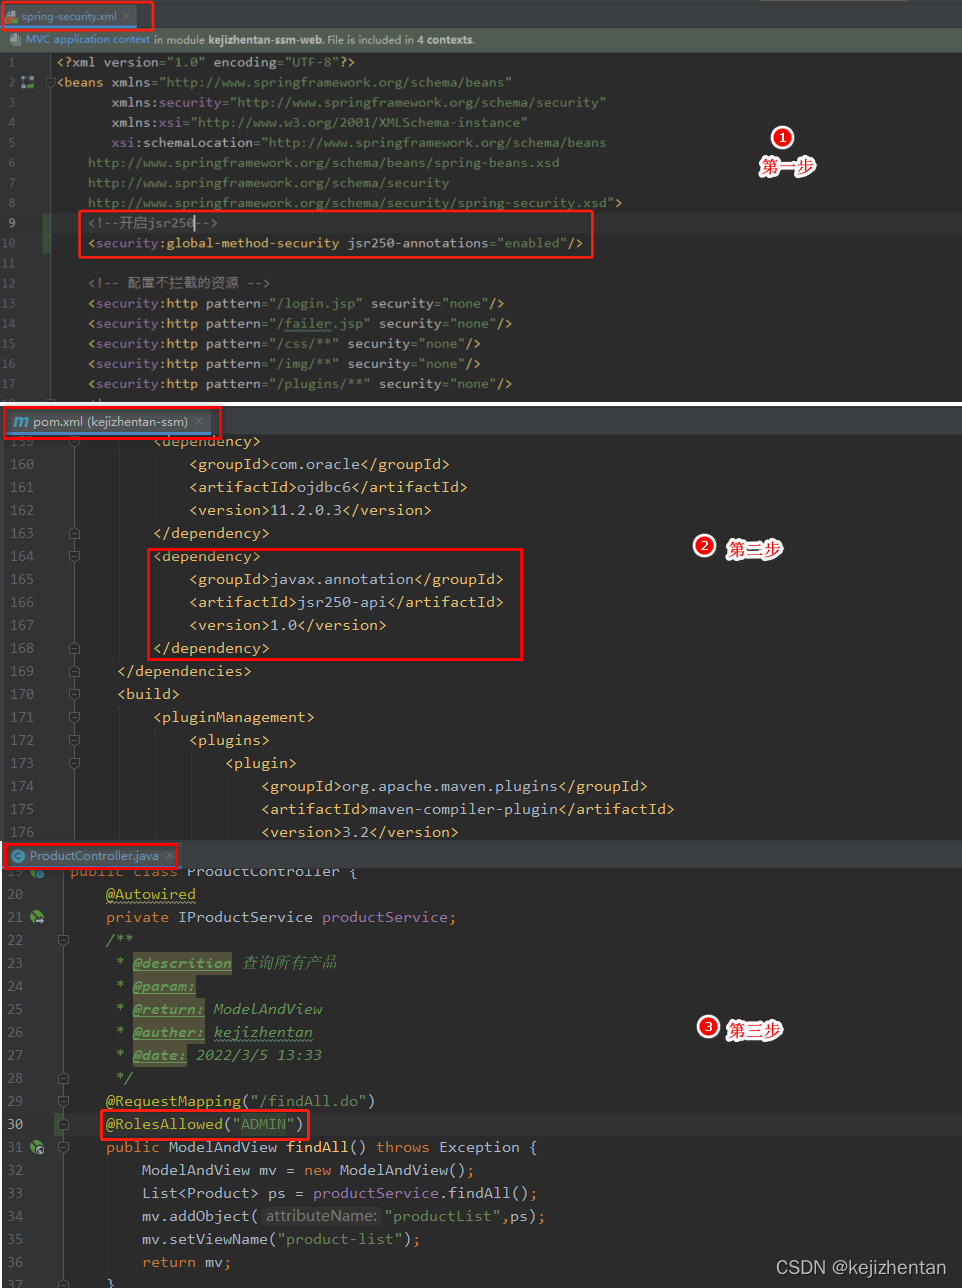Collapse the plugins element at line 172
Viewport: 962px width, 1288px height.
[x=74, y=740]
